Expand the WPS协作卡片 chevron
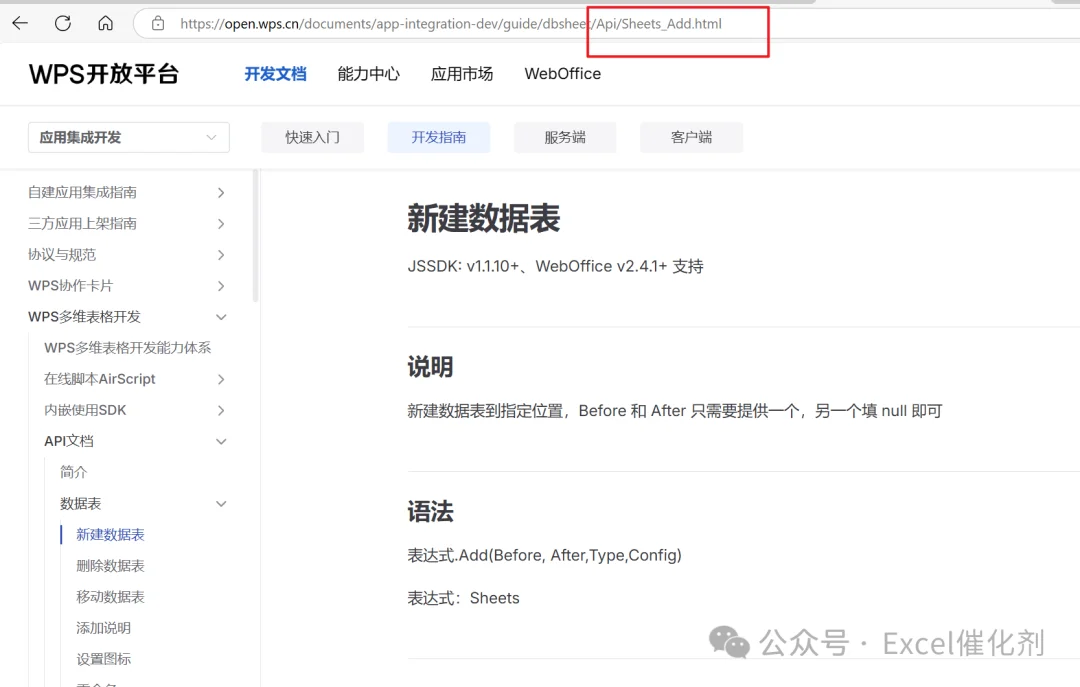 [x=221, y=286]
